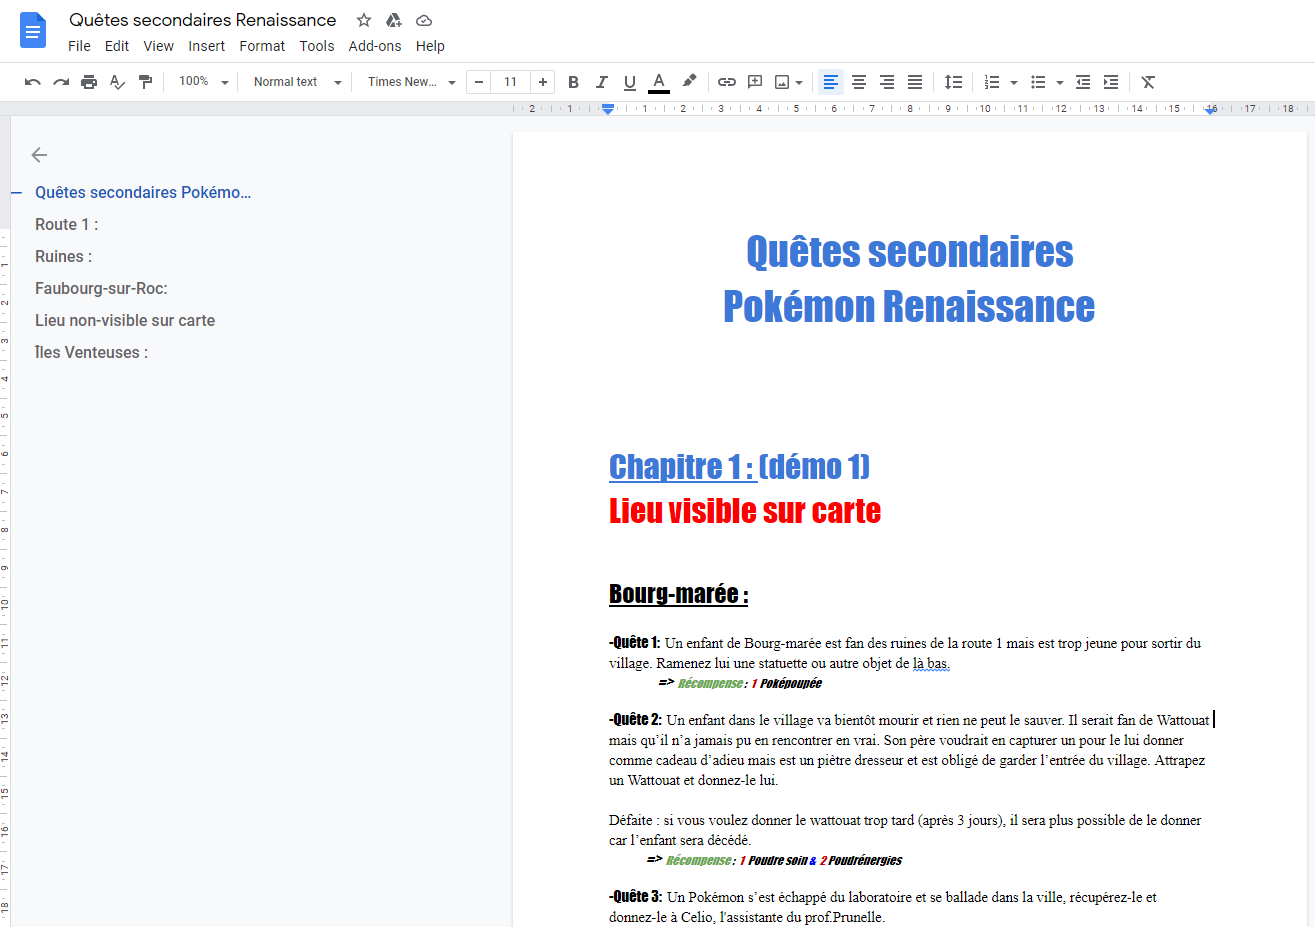Jump to Îles Venteuses outline heading
1315x927 pixels.
click(91, 352)
